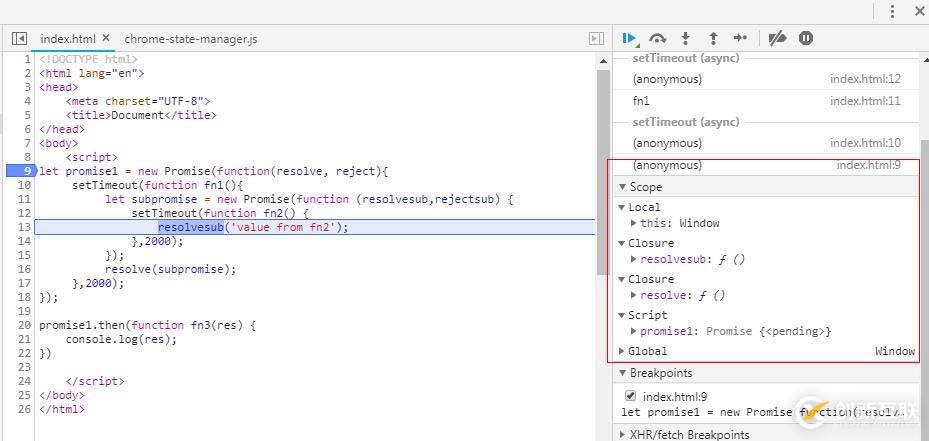Click line number 20 gutter

click(x=24, y=325)
